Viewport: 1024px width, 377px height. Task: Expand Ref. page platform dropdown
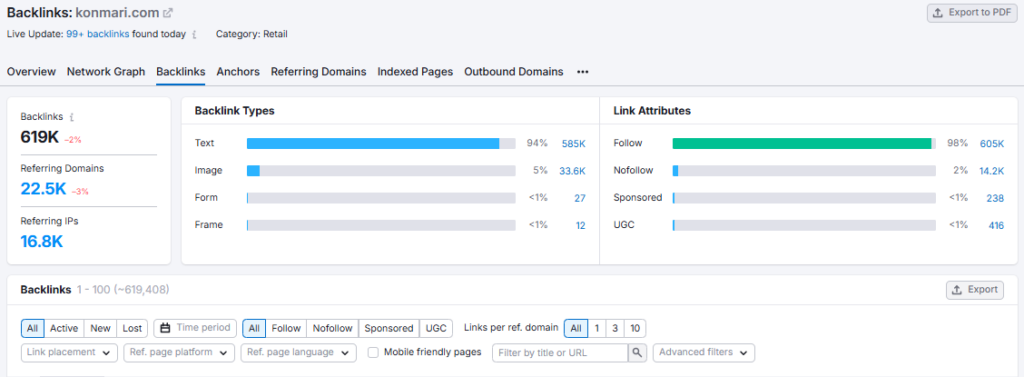[x=179, y=352]
